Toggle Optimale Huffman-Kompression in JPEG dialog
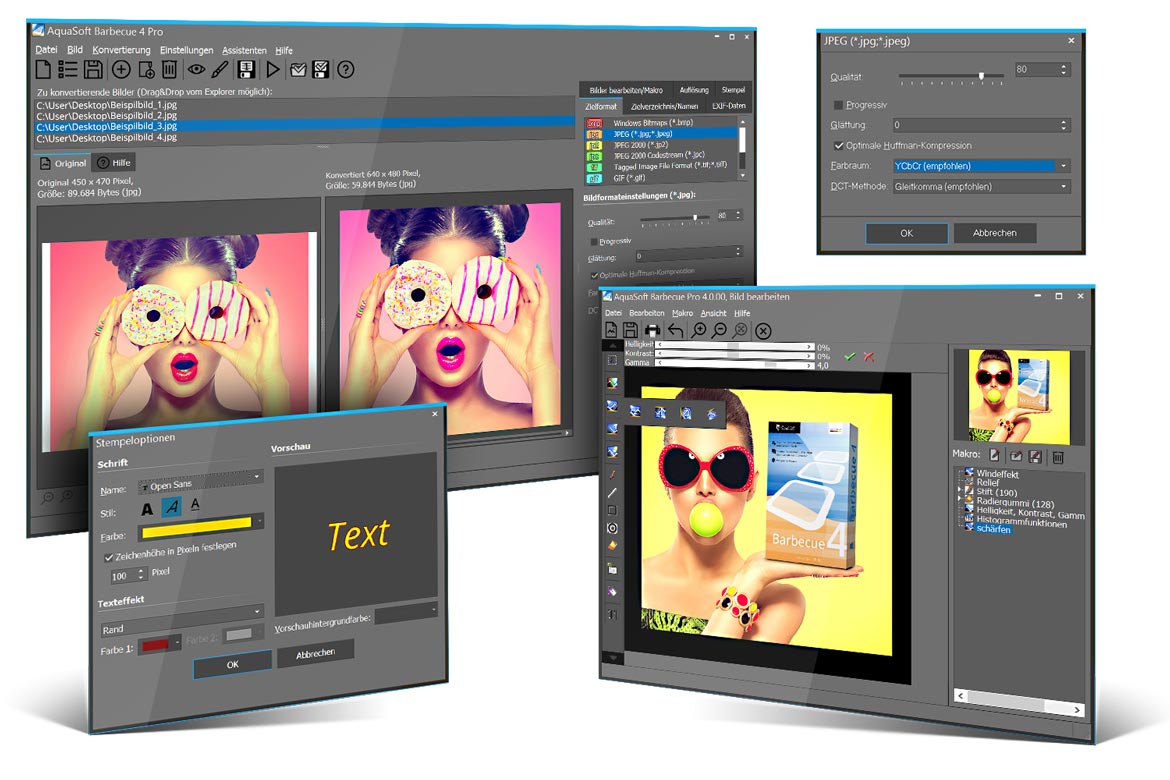 [838, 146]
